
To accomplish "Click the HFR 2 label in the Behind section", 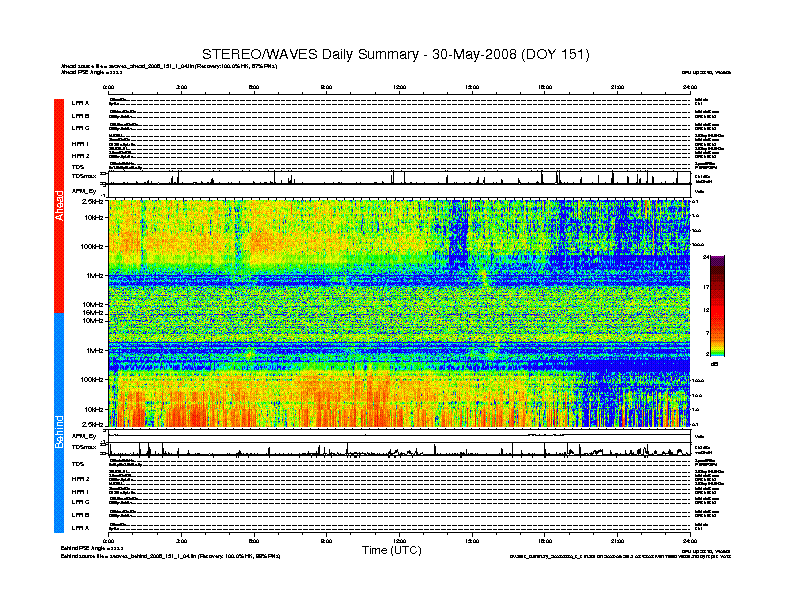I will [x=80, y=479].
